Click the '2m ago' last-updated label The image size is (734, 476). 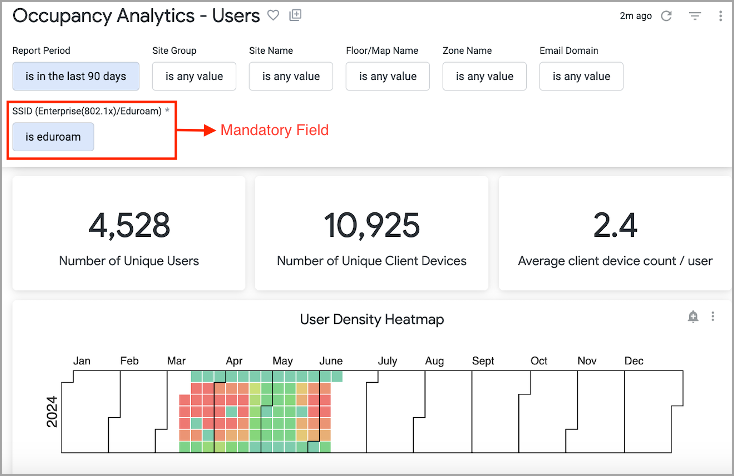click(634, 16)
